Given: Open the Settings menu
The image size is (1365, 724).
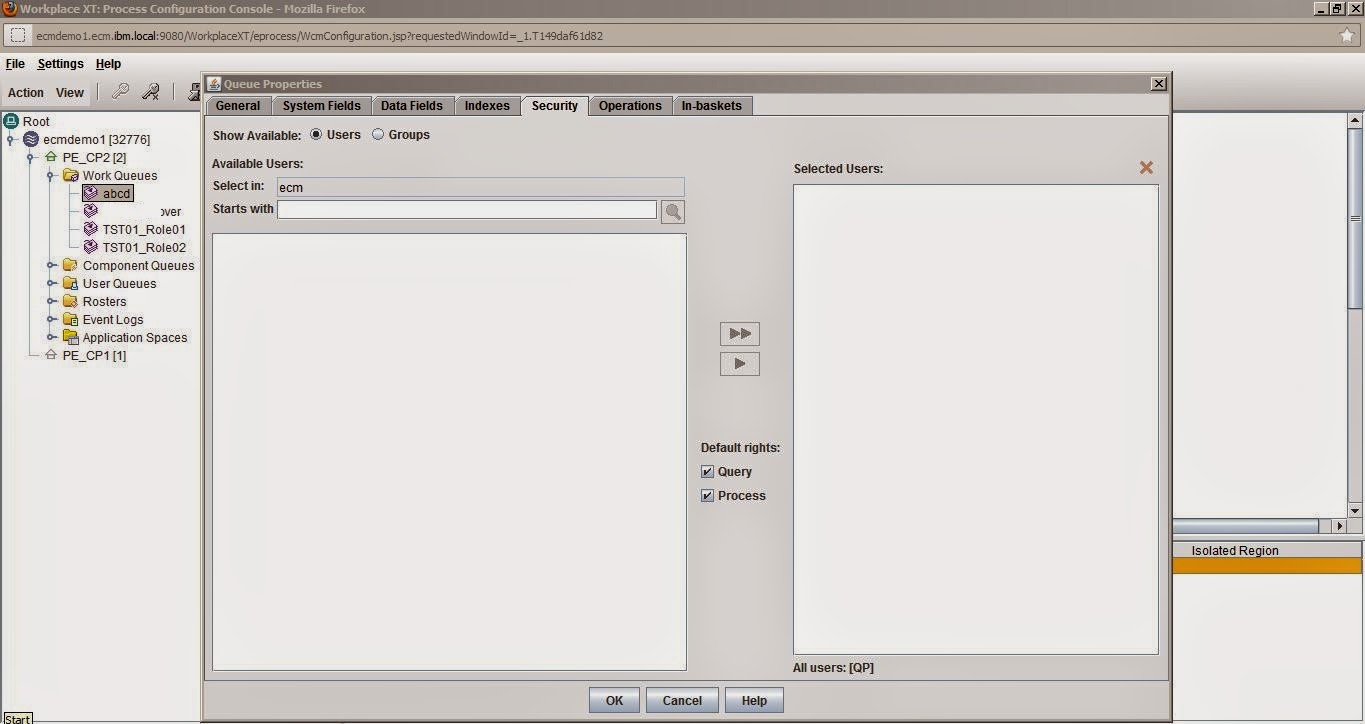Looking at the screenshot, I should tap(60, 63).
